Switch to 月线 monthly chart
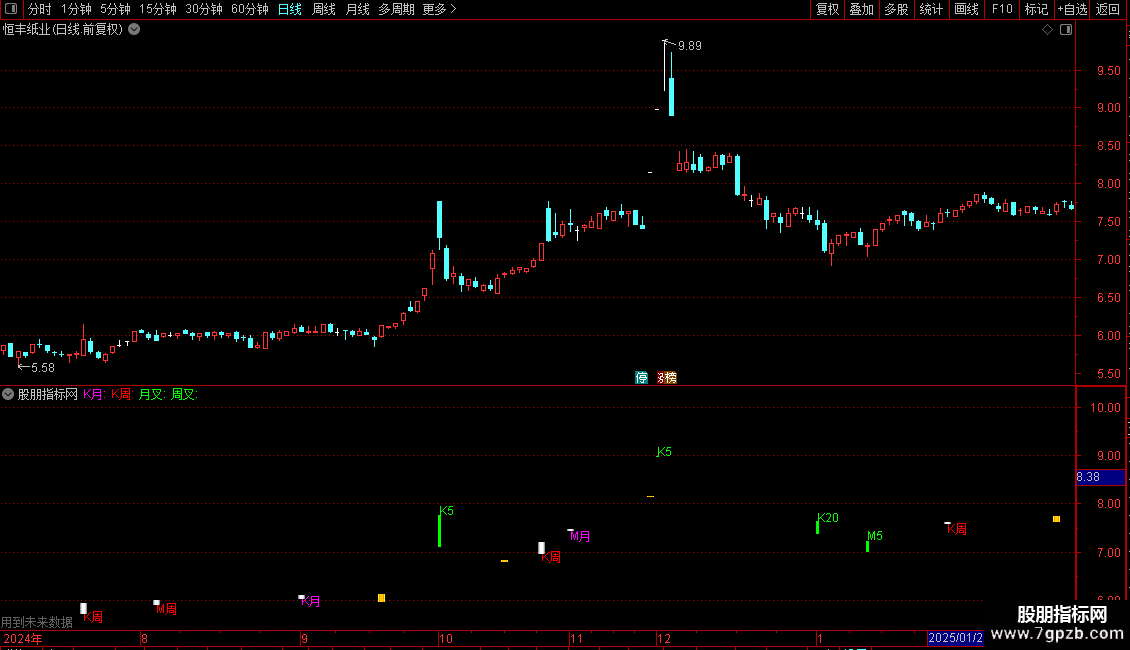1130x650 pixels. [x=357, y=9]
